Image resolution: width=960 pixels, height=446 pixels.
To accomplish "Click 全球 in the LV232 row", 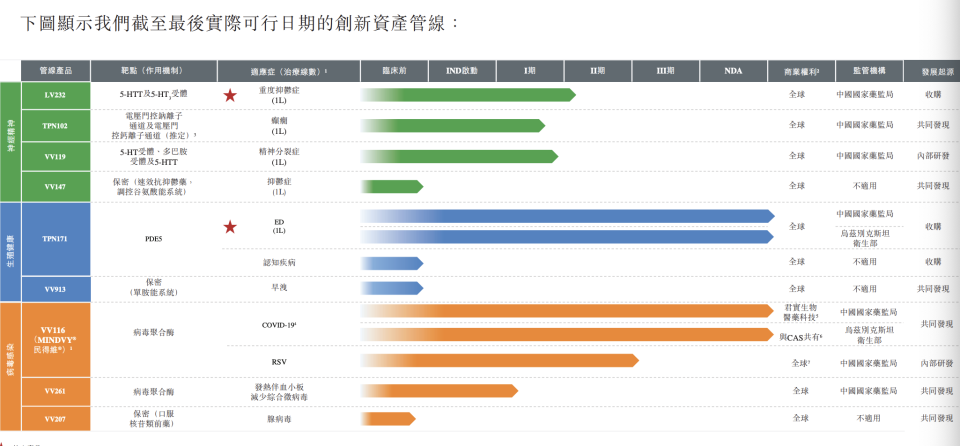I will (797, 95).
